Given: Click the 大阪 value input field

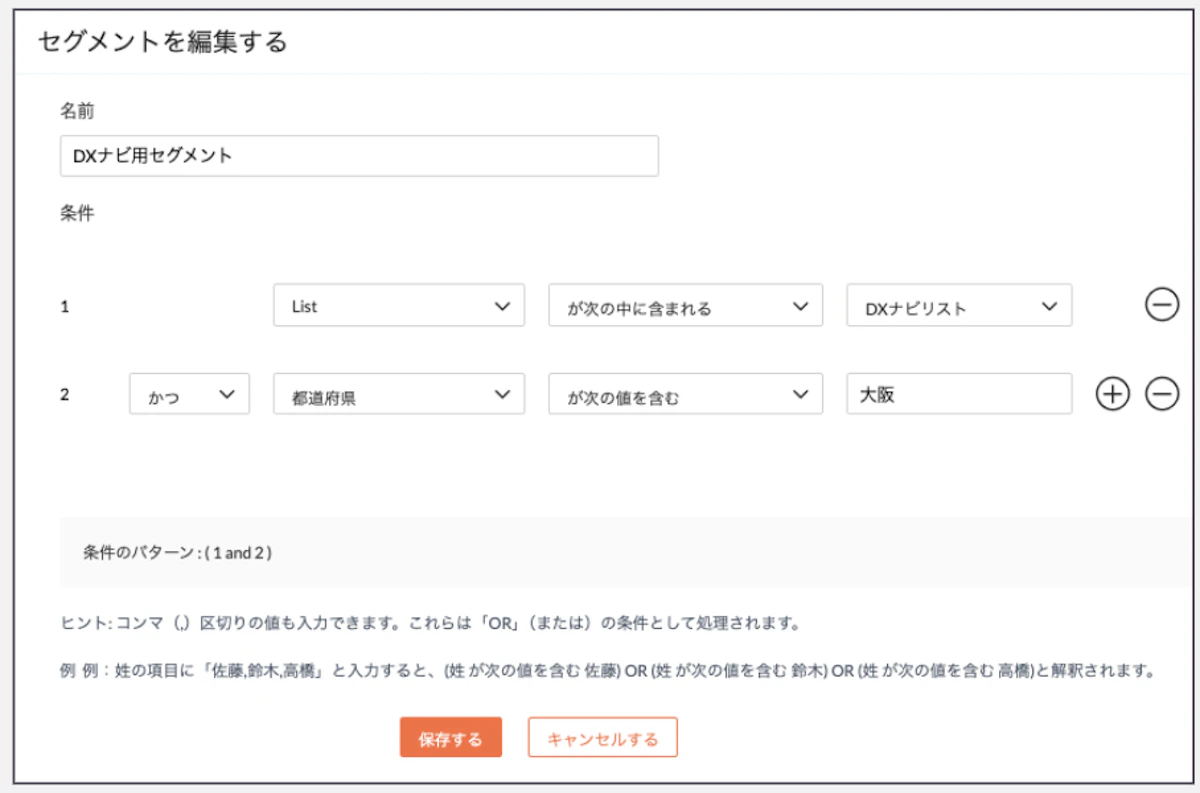Looking at the screenshot, I should point(959,394).
